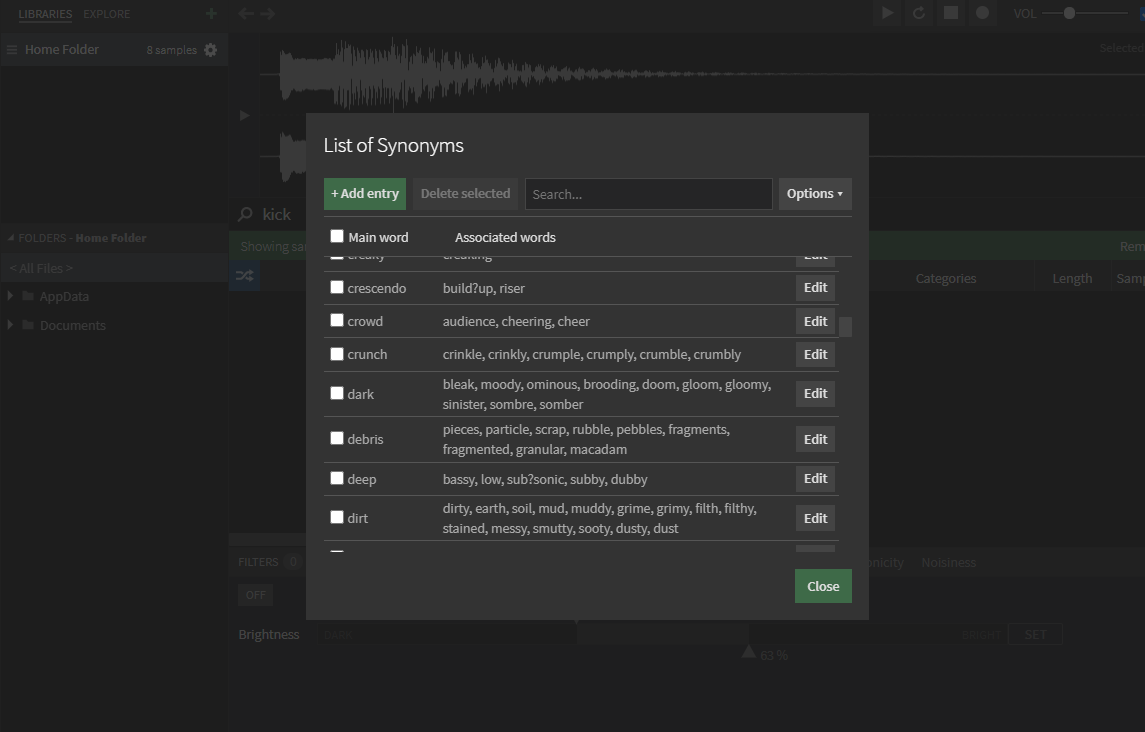
Task: Check the crowd entry checkbox
Action: 337,320
